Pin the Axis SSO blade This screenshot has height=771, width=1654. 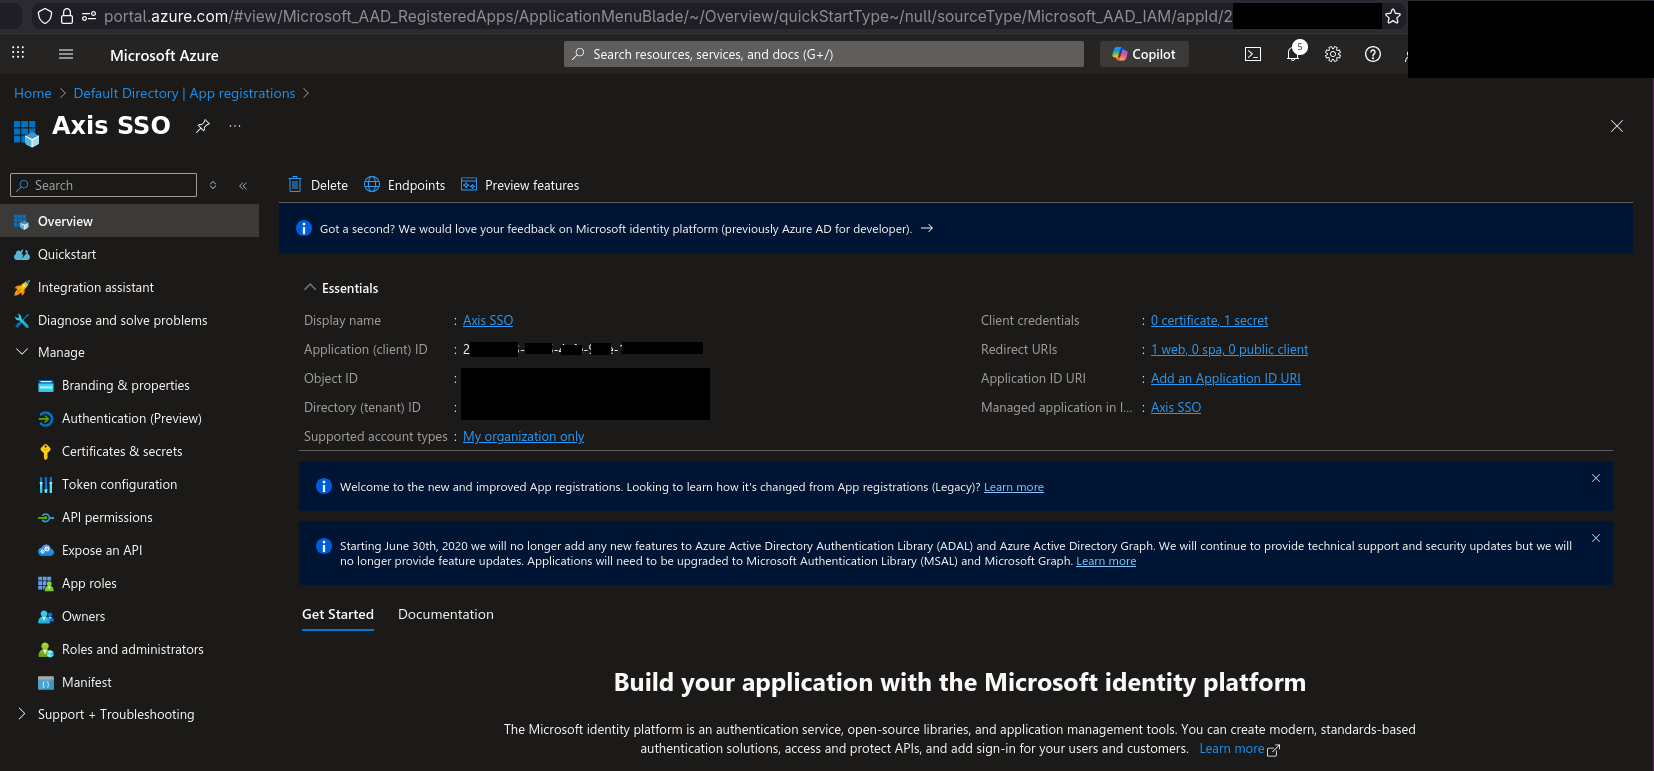click(203, 126)
